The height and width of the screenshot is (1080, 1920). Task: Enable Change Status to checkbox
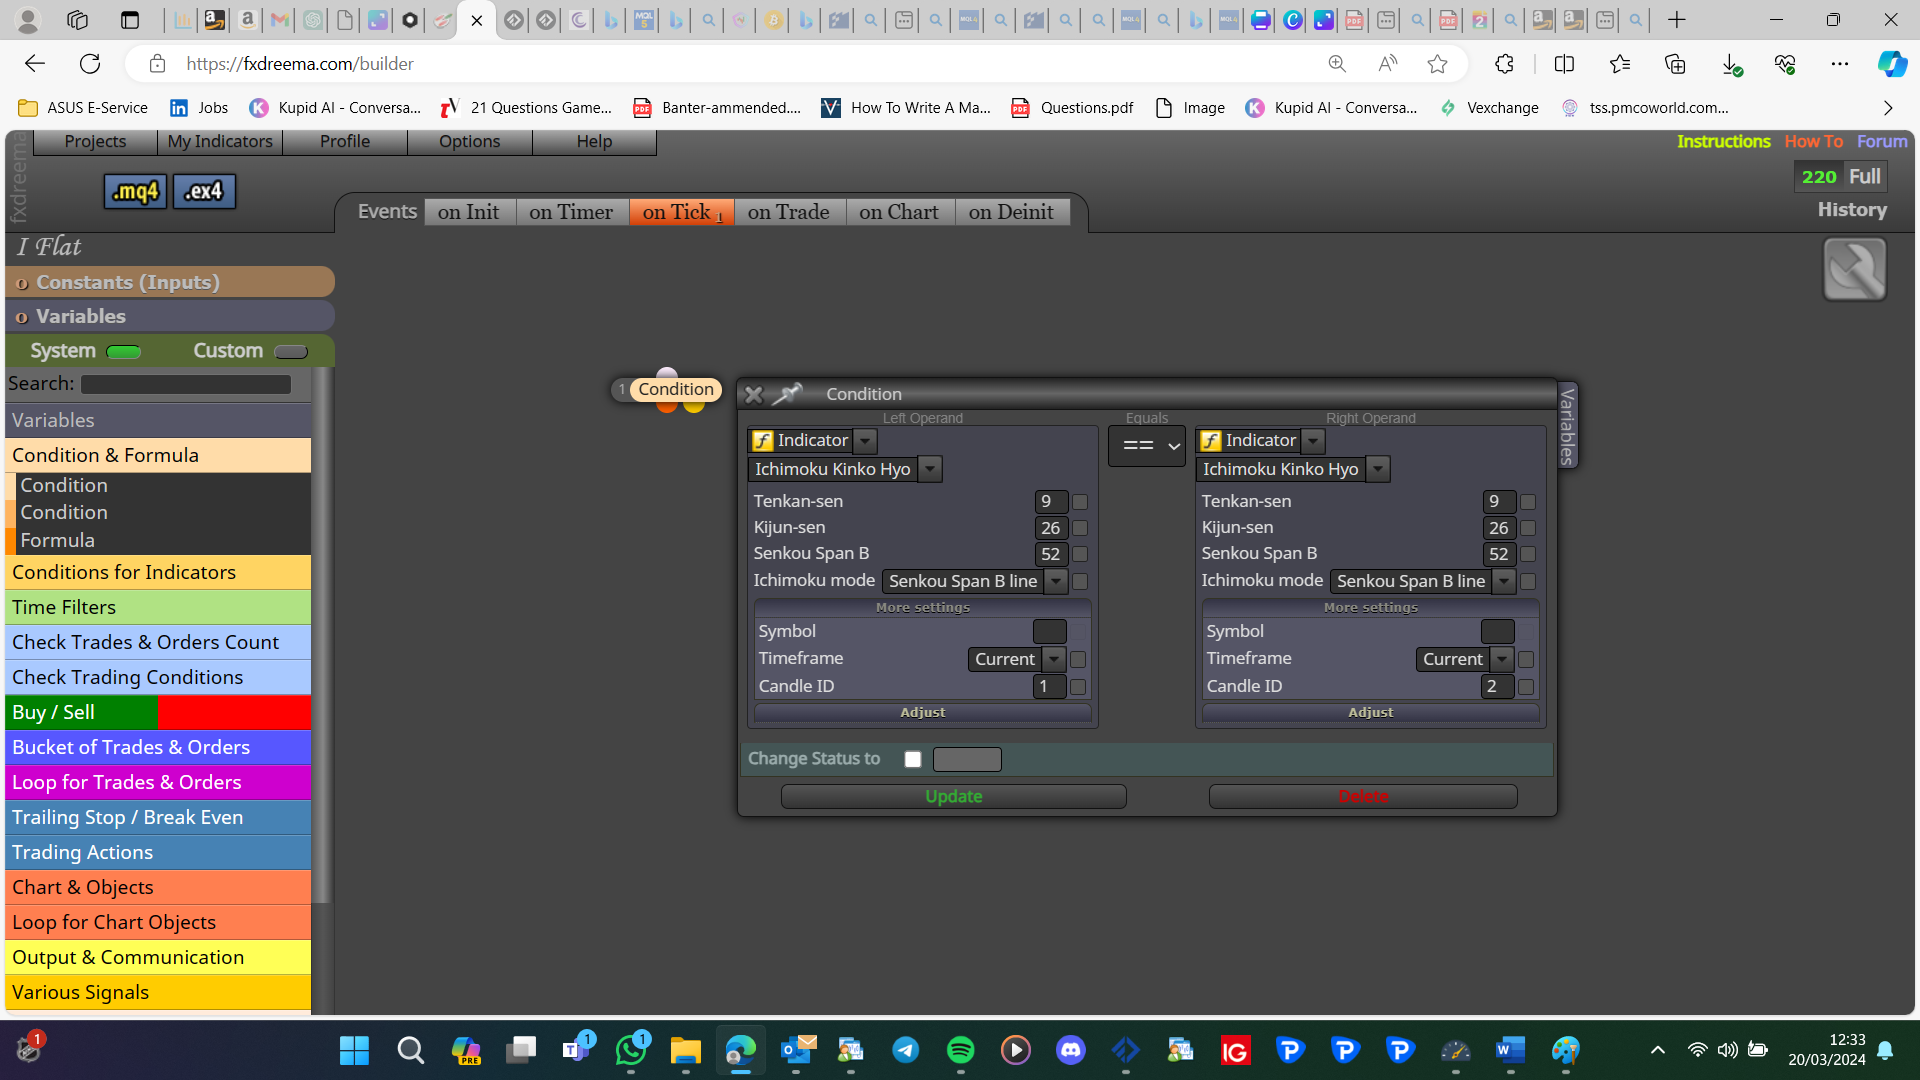click(x=913, y=759)
